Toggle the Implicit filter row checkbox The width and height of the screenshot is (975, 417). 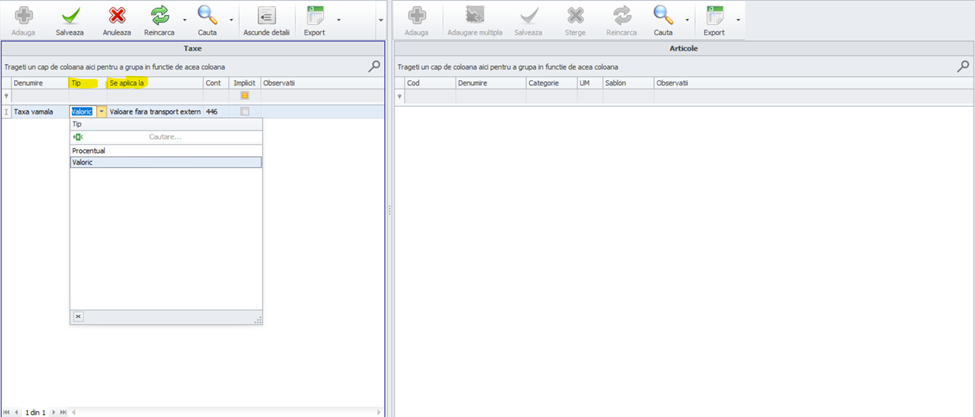[x=245, y=96]
